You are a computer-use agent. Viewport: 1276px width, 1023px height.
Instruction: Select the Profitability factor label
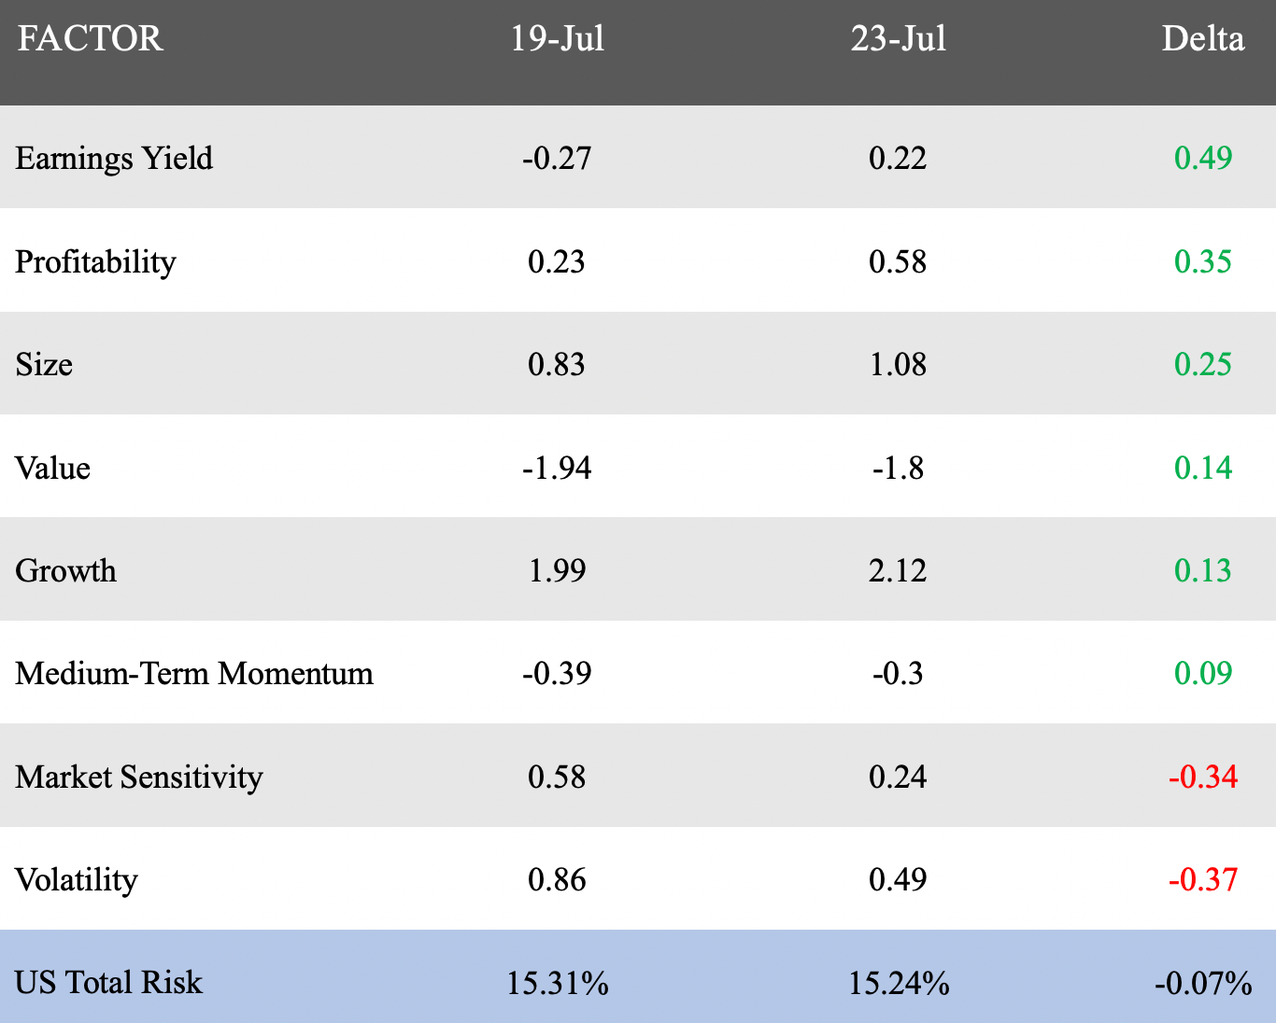(96, 262)
